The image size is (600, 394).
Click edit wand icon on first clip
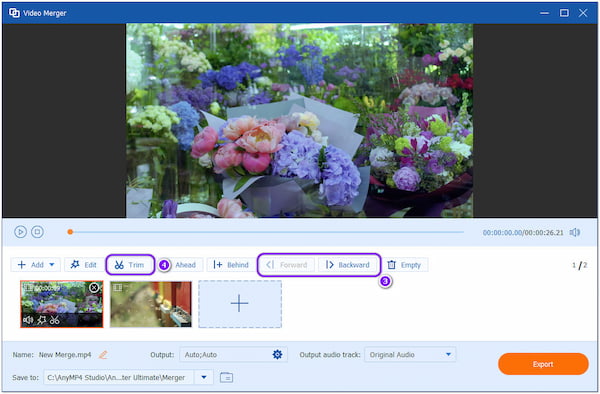(41, 320)
